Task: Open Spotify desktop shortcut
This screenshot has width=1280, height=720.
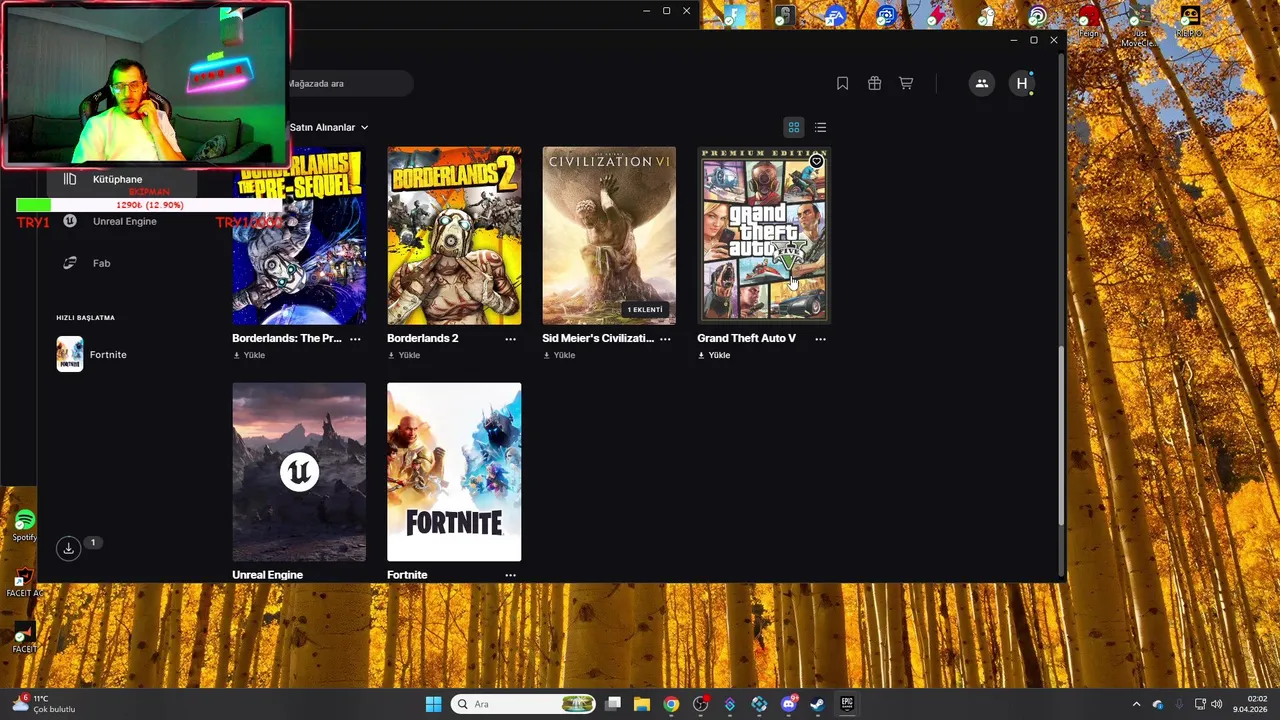Action: (24, 525)
